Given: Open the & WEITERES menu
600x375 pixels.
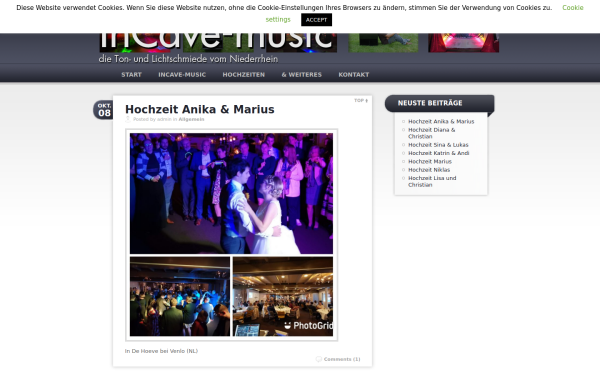Looking at the screenshot, I should [x=302, y=75].
